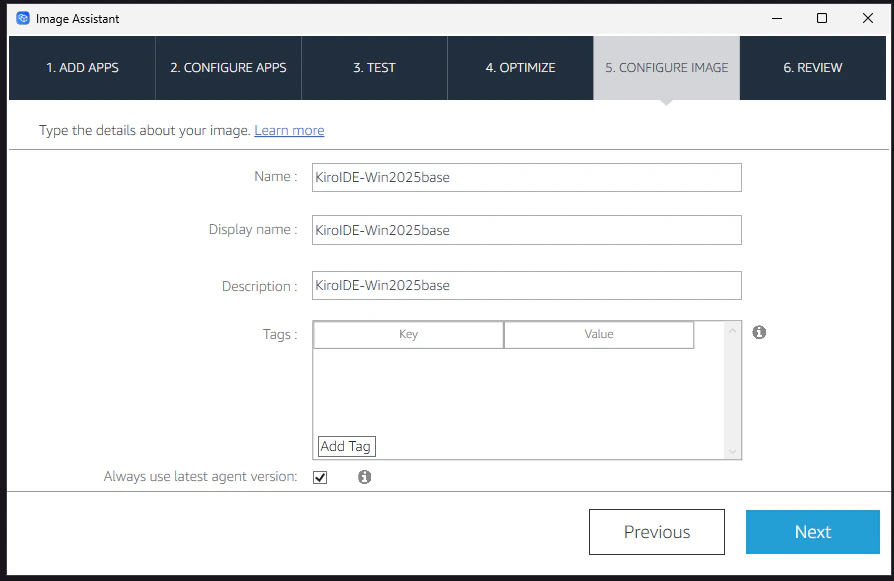Close the Image Assistant window

click(x=868, y=18)
